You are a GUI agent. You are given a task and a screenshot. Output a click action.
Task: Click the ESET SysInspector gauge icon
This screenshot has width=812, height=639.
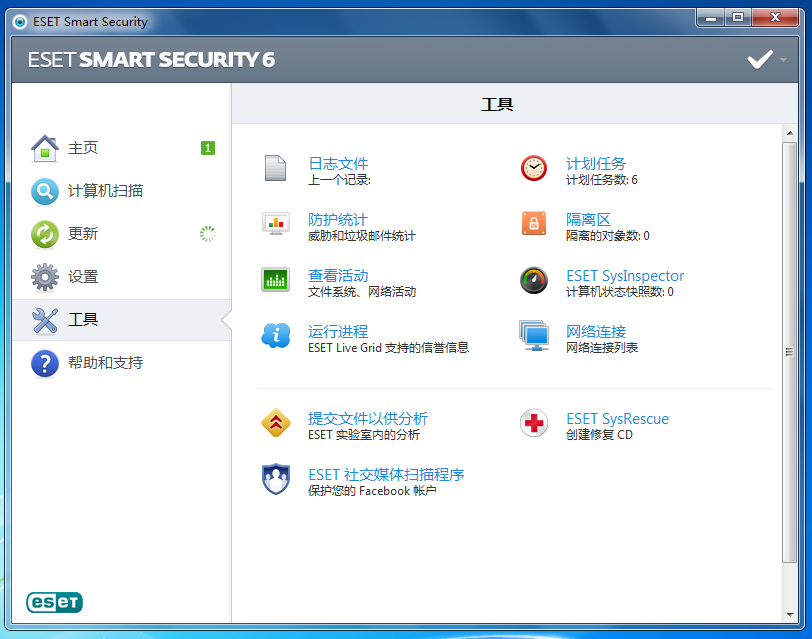coord(534,280)
